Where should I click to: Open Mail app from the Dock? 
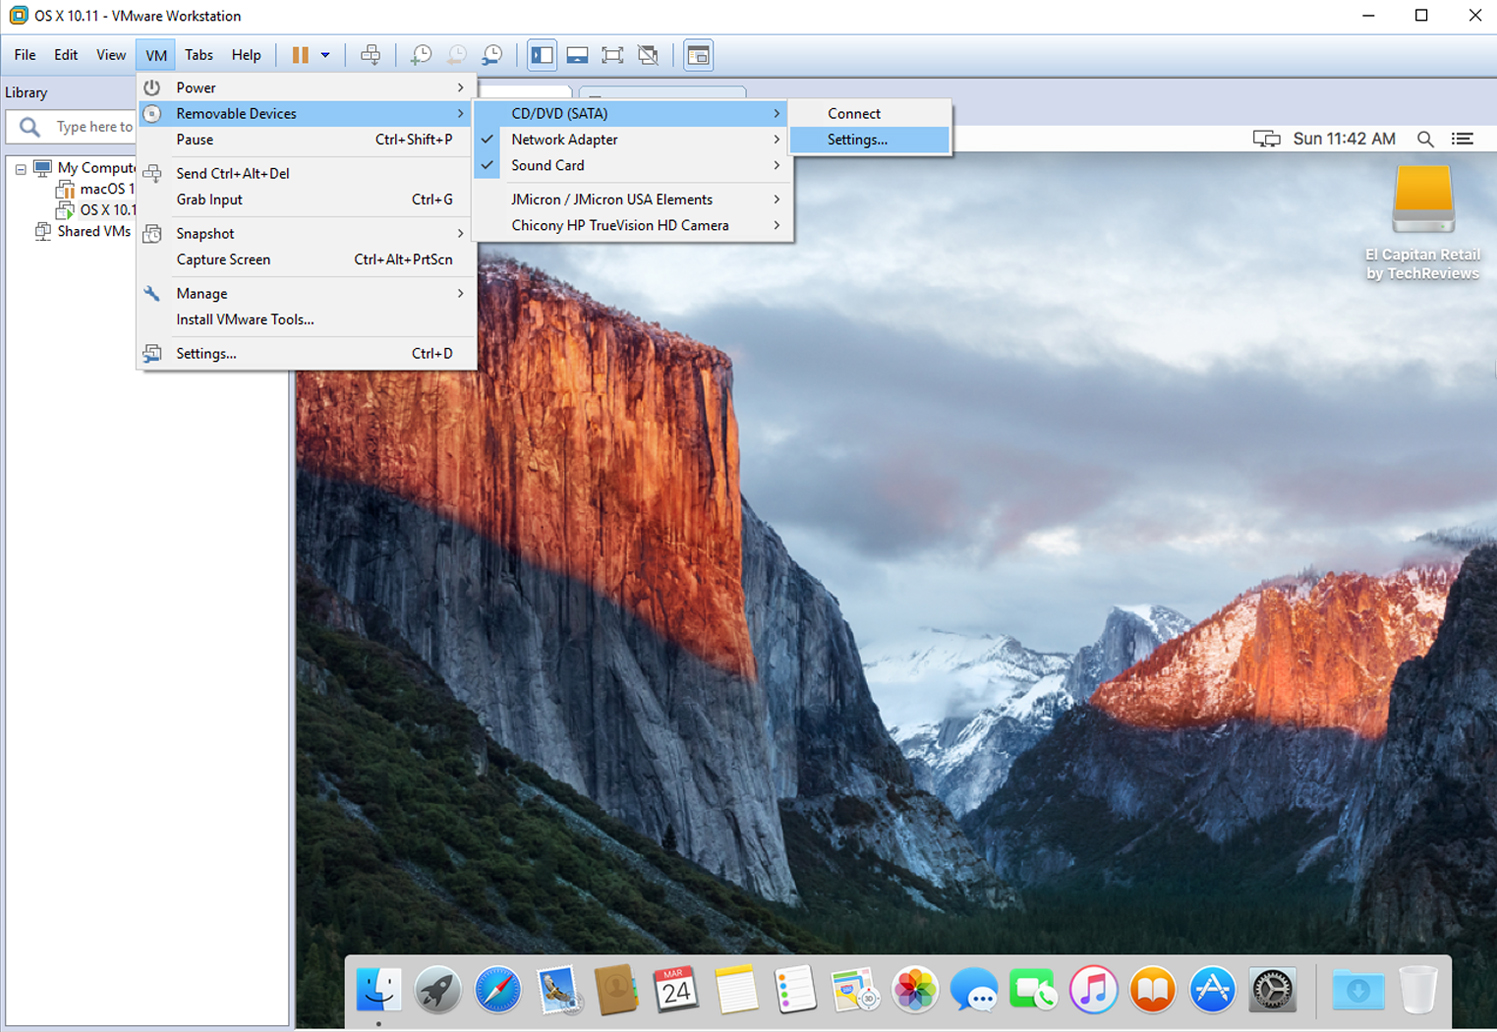point(557,990)
